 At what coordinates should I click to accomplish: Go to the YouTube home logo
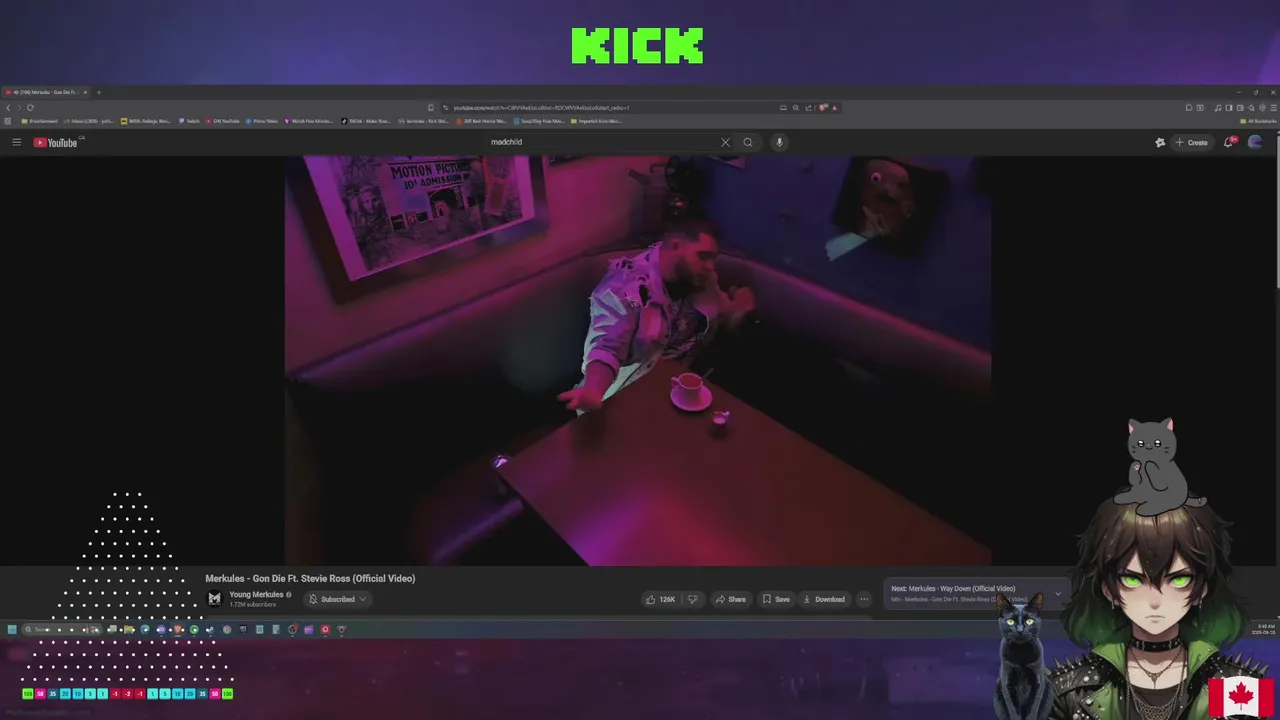[56, 142]
